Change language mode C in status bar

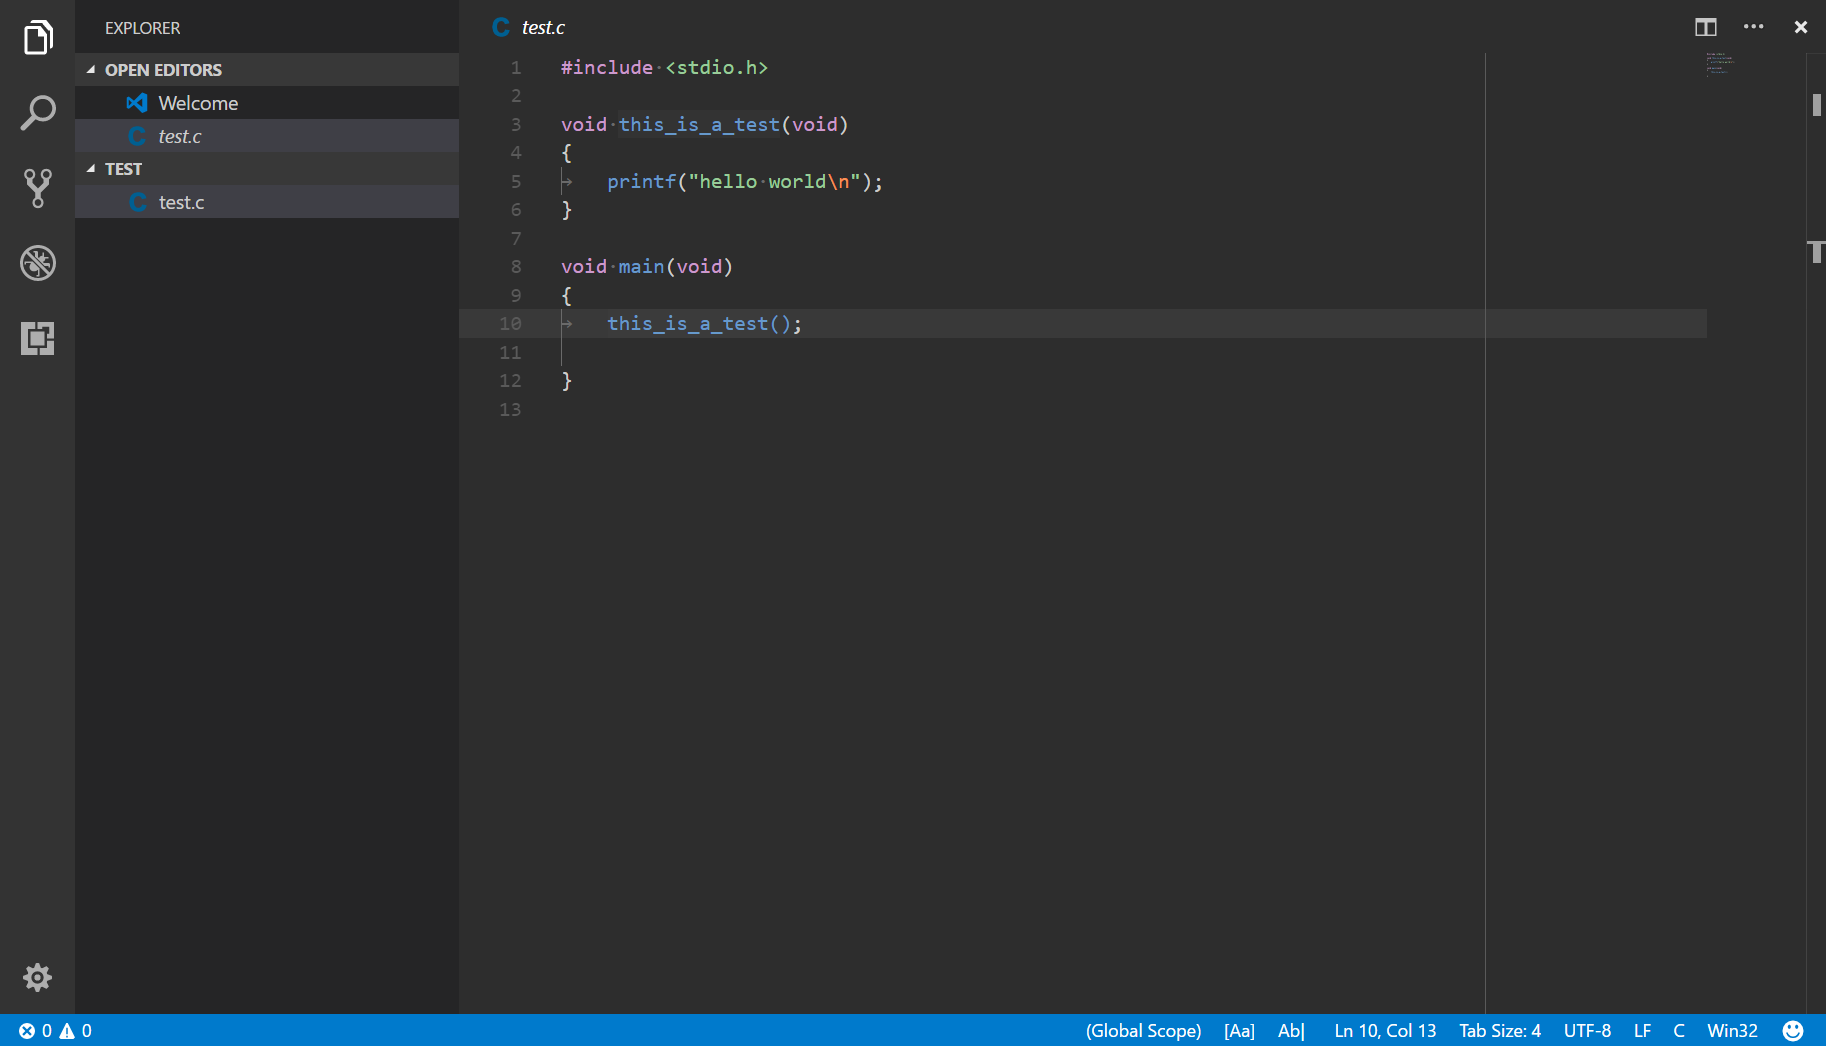pyautogui.click(x=1679, y=1031)
